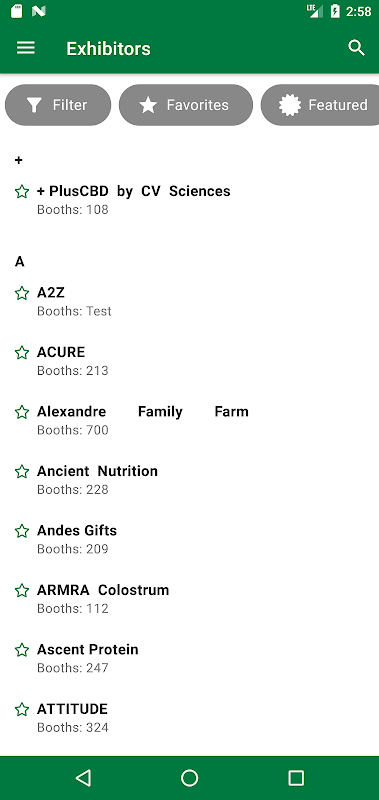Viewport: 379px width, 800px height.
Task: Mark Alexandre Family Farm as favorite
Action: [x=22, y=412]
